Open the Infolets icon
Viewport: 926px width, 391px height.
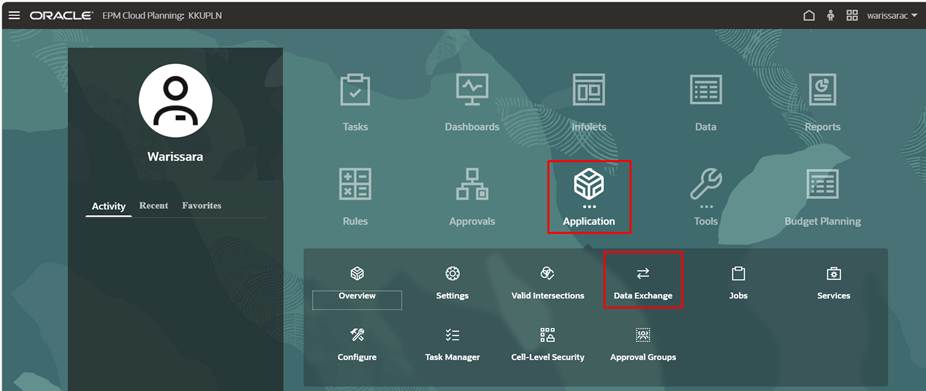pos(588,90)
